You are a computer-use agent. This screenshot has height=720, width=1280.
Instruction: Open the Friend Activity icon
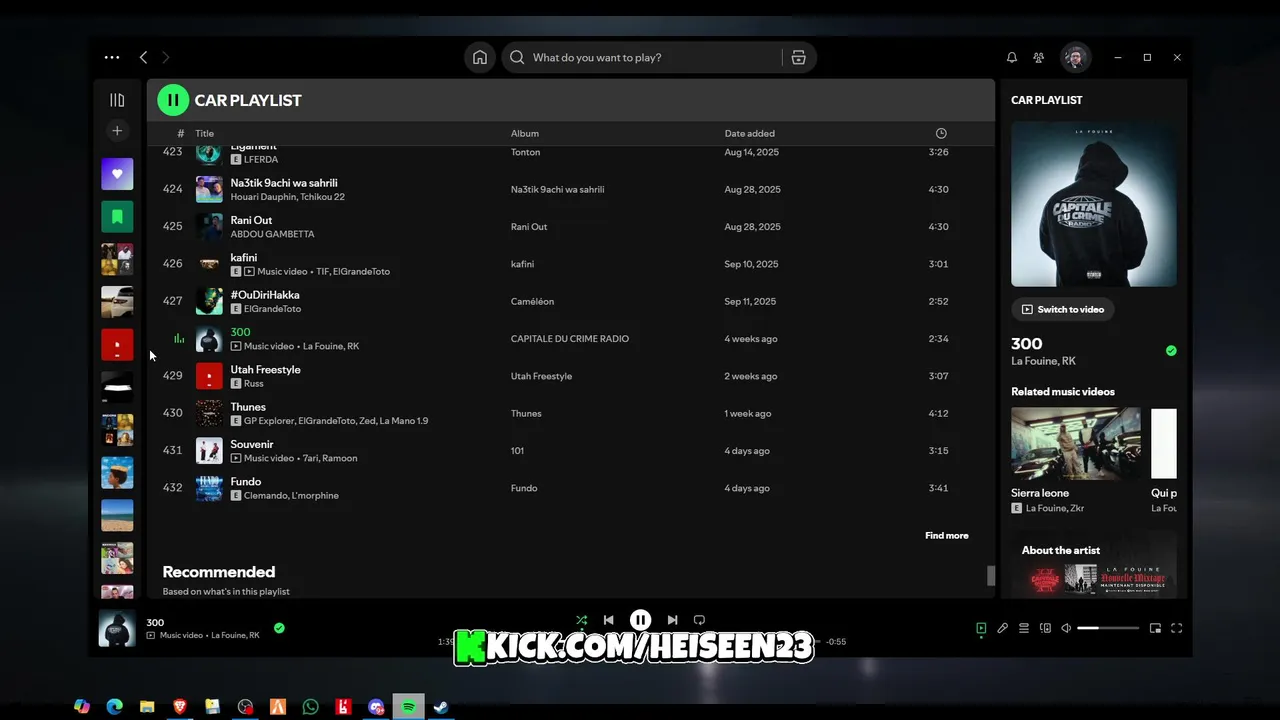1039,58
